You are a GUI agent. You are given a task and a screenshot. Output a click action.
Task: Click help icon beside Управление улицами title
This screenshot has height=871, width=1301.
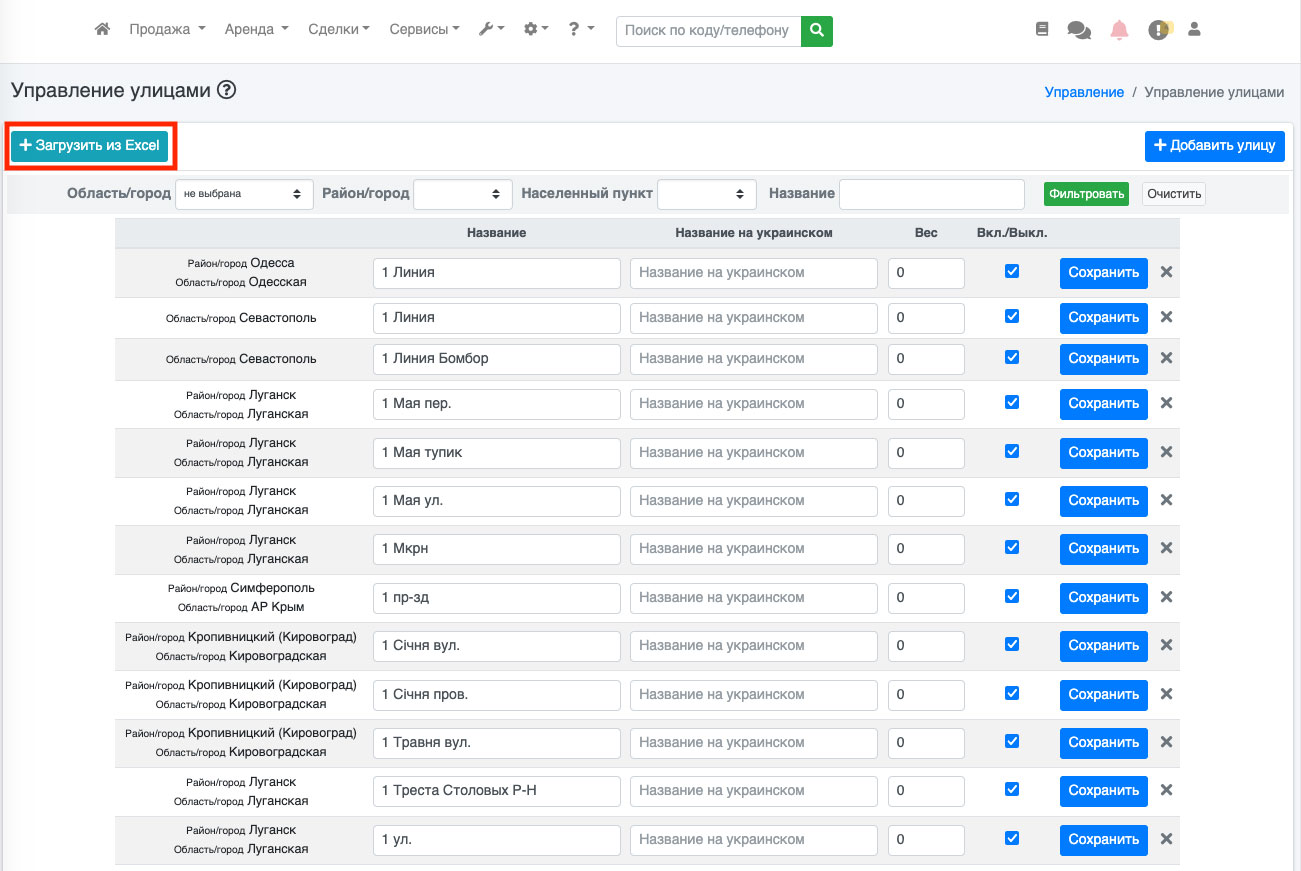tap(226, 91)
